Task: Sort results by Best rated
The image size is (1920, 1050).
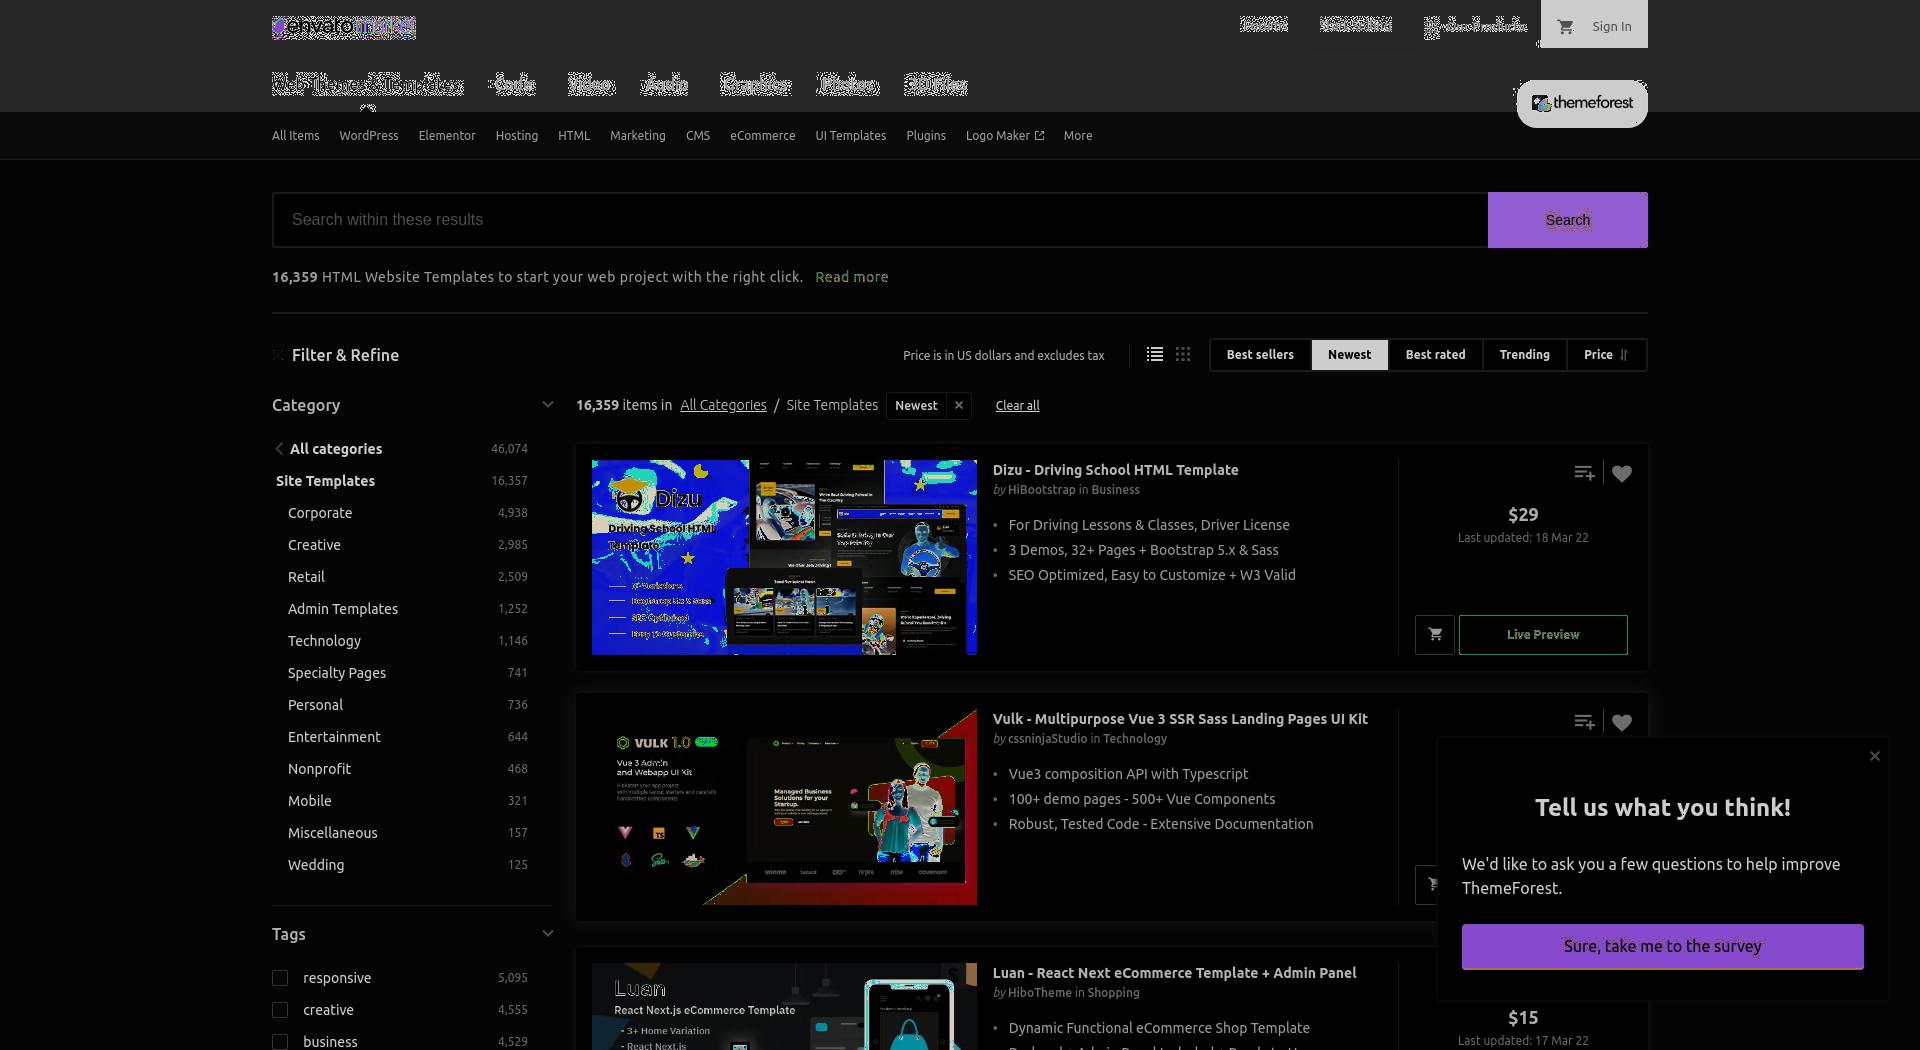Action: tap(1435, 355)
